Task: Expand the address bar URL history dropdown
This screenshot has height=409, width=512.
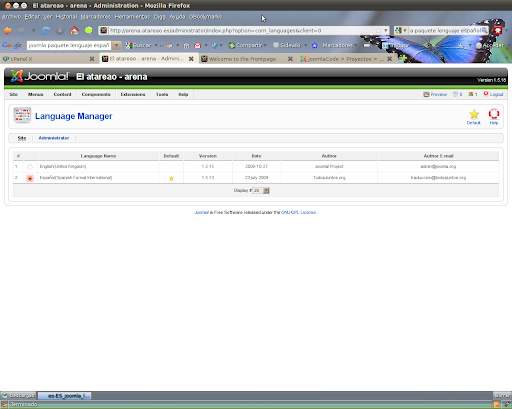Action: (386, 30)
